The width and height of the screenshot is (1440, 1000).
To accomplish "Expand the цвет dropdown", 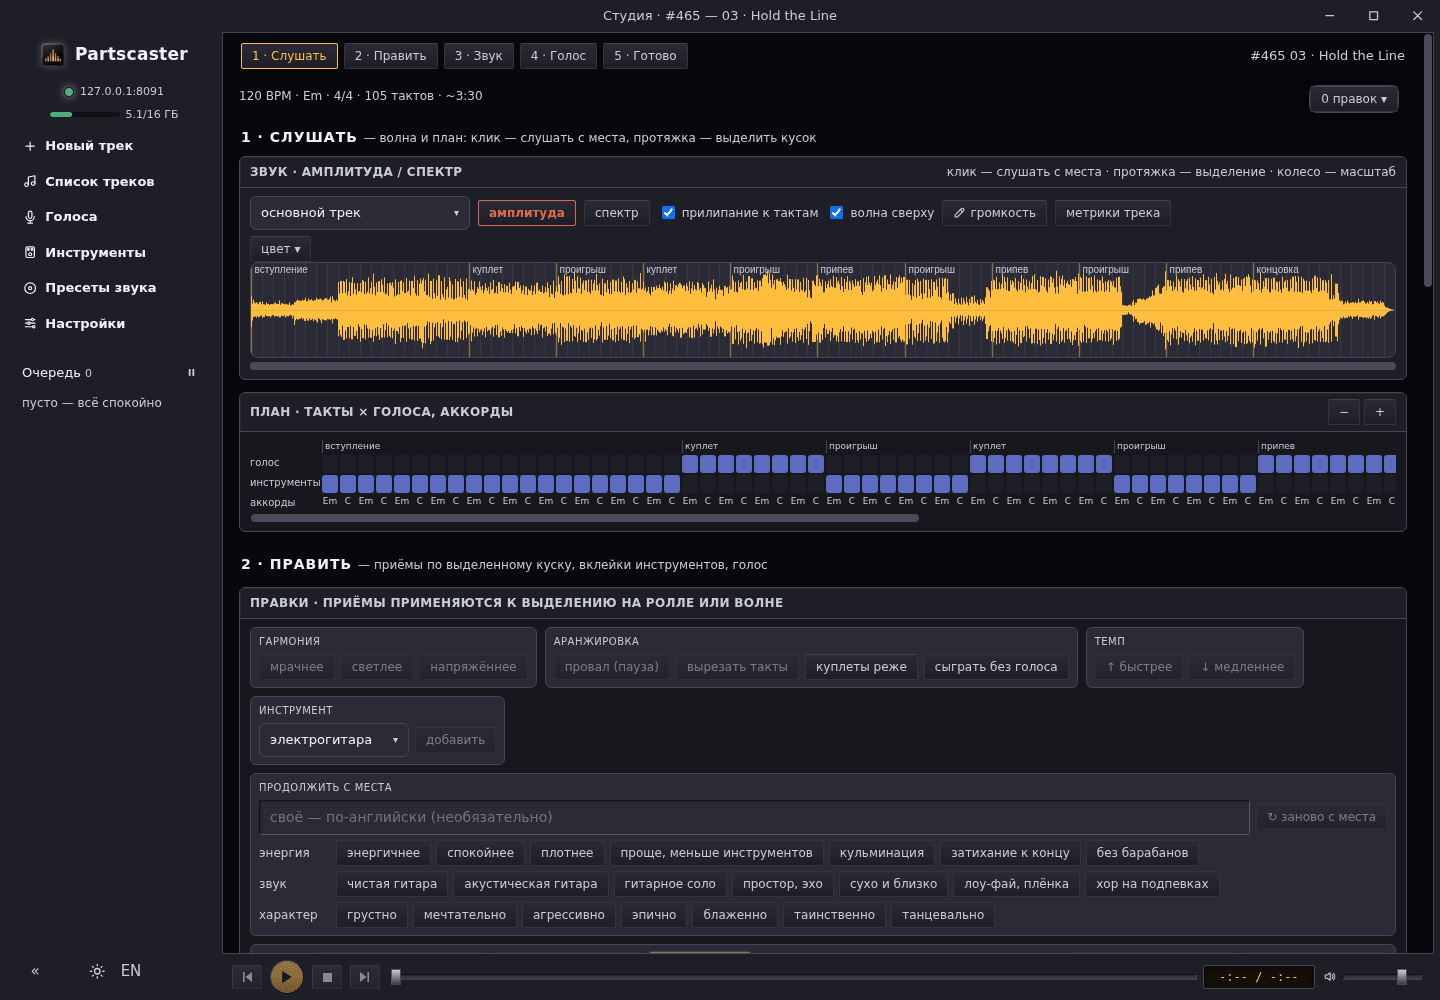I will (x=280, y=249).
